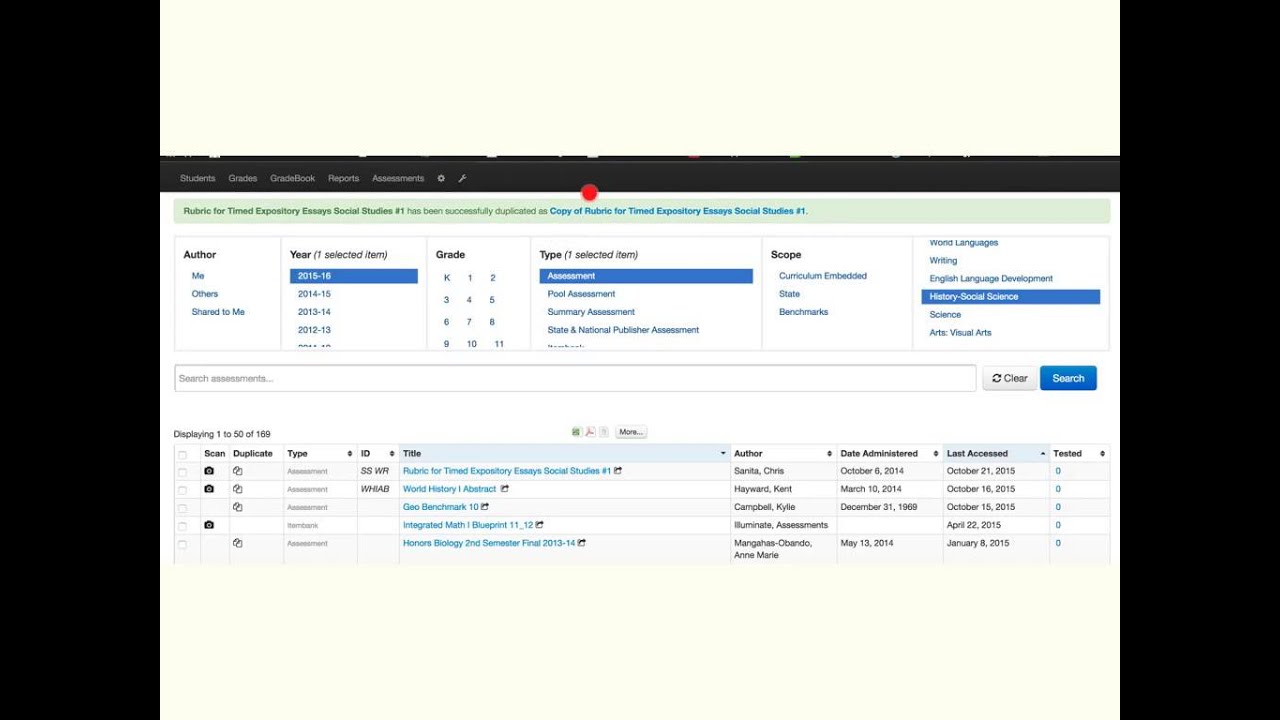The width and height of the screenshot is (1280, 720).
Task: Duplicate the World History I Abstract assessment
Action: (x=238, y=489)
